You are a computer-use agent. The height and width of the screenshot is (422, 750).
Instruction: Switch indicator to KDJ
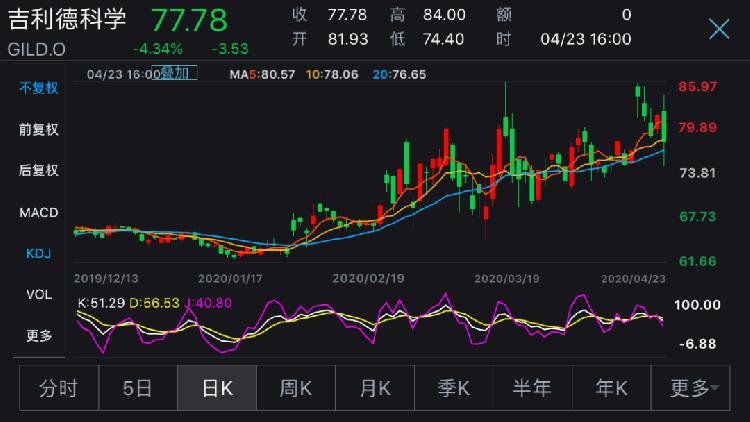39,253
